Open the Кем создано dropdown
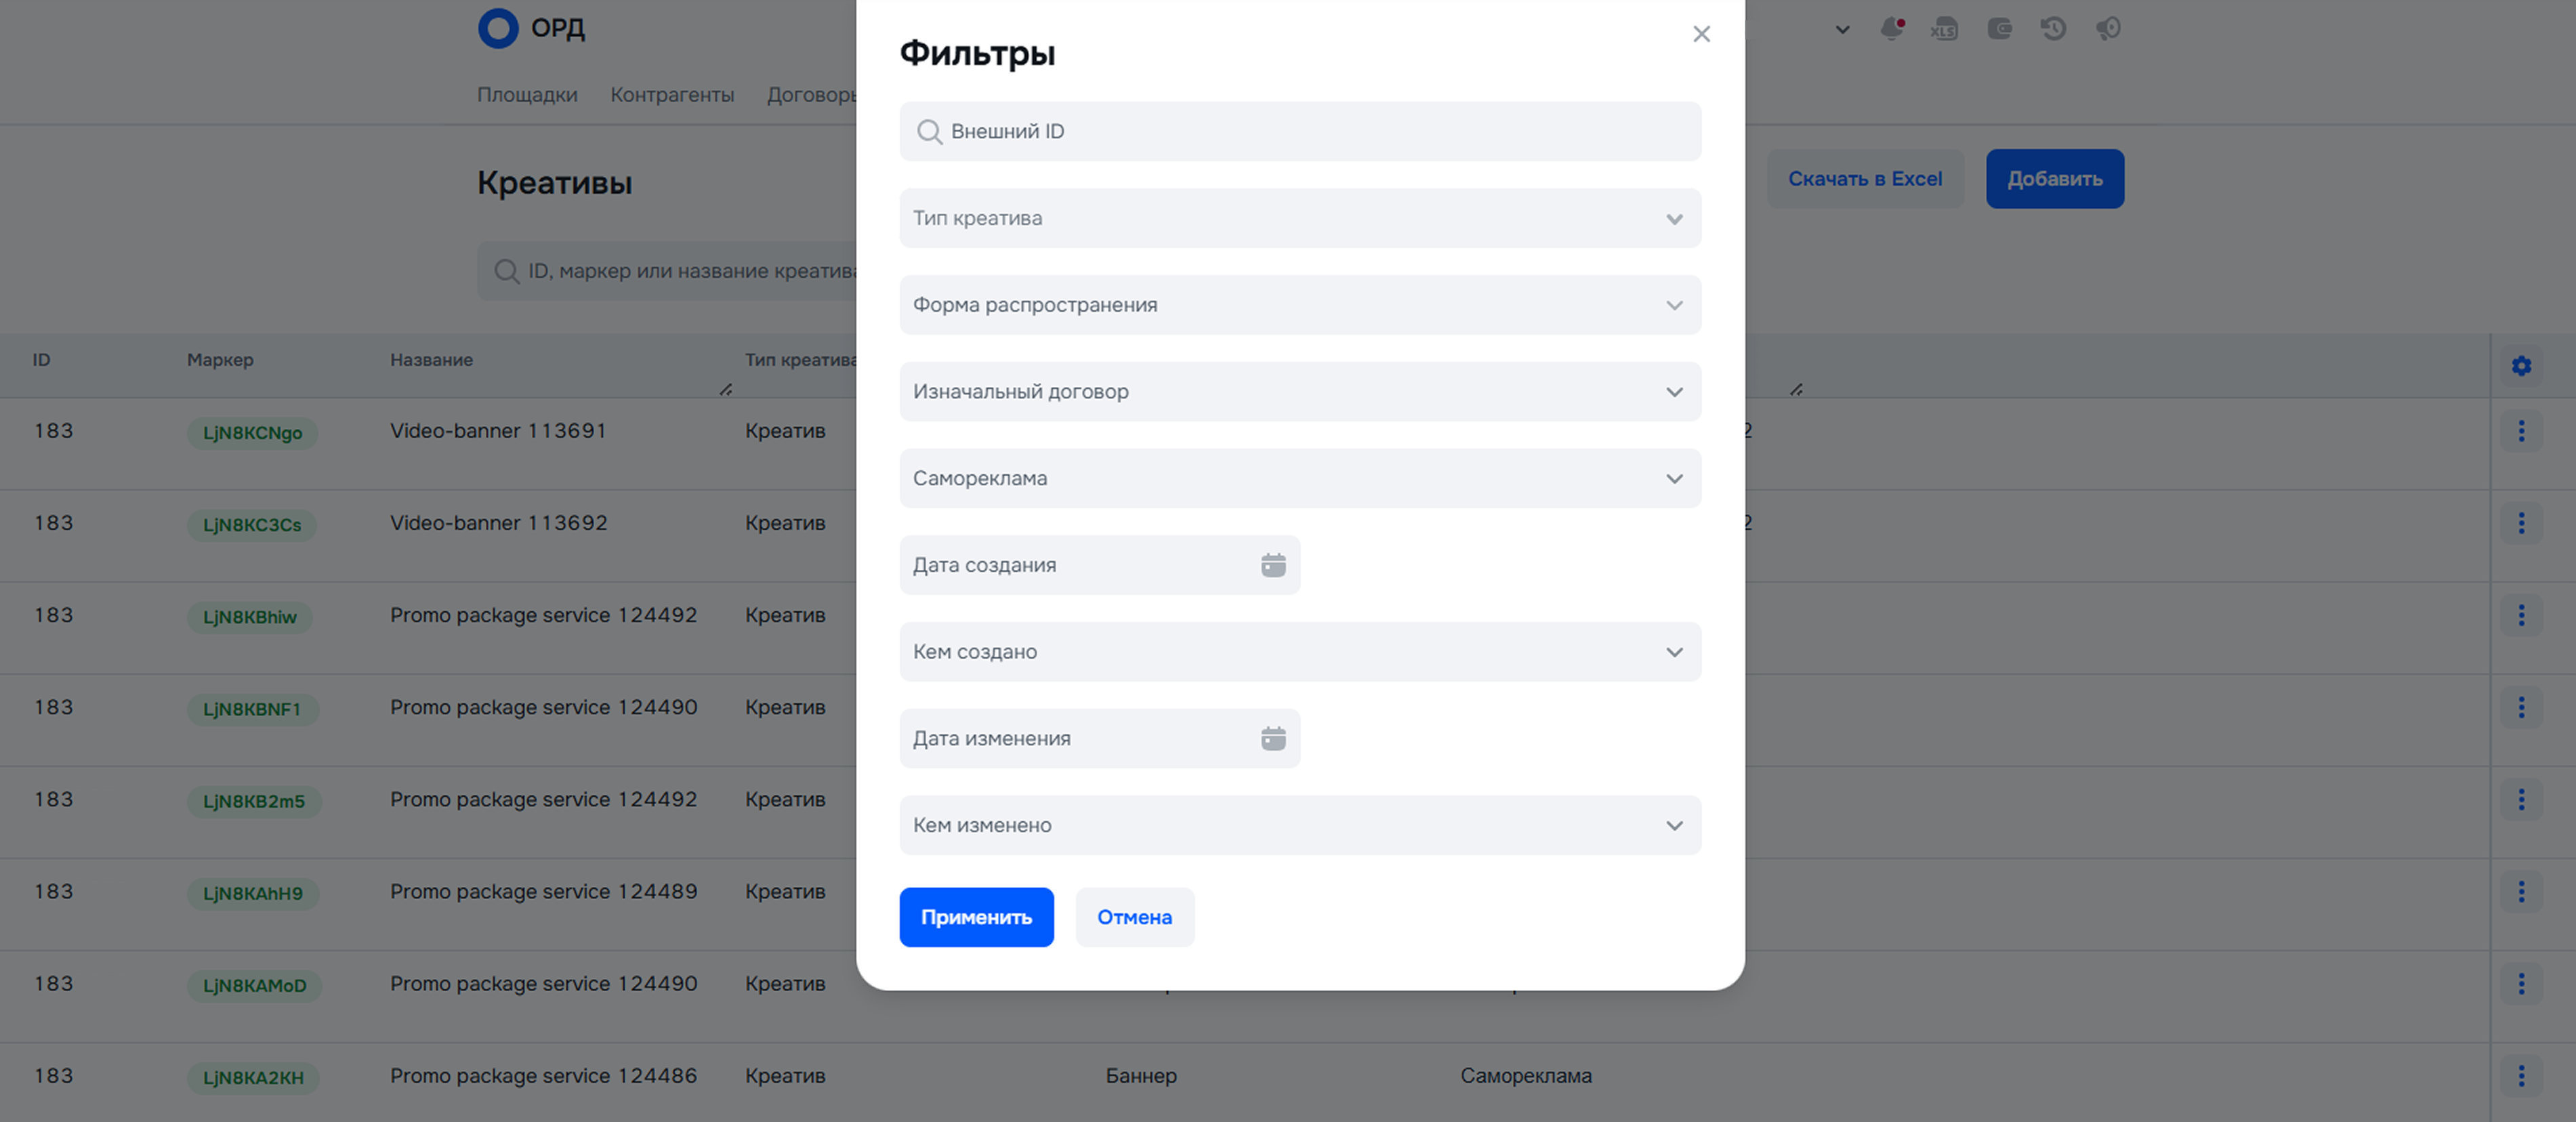 [x=1300, y=652]
